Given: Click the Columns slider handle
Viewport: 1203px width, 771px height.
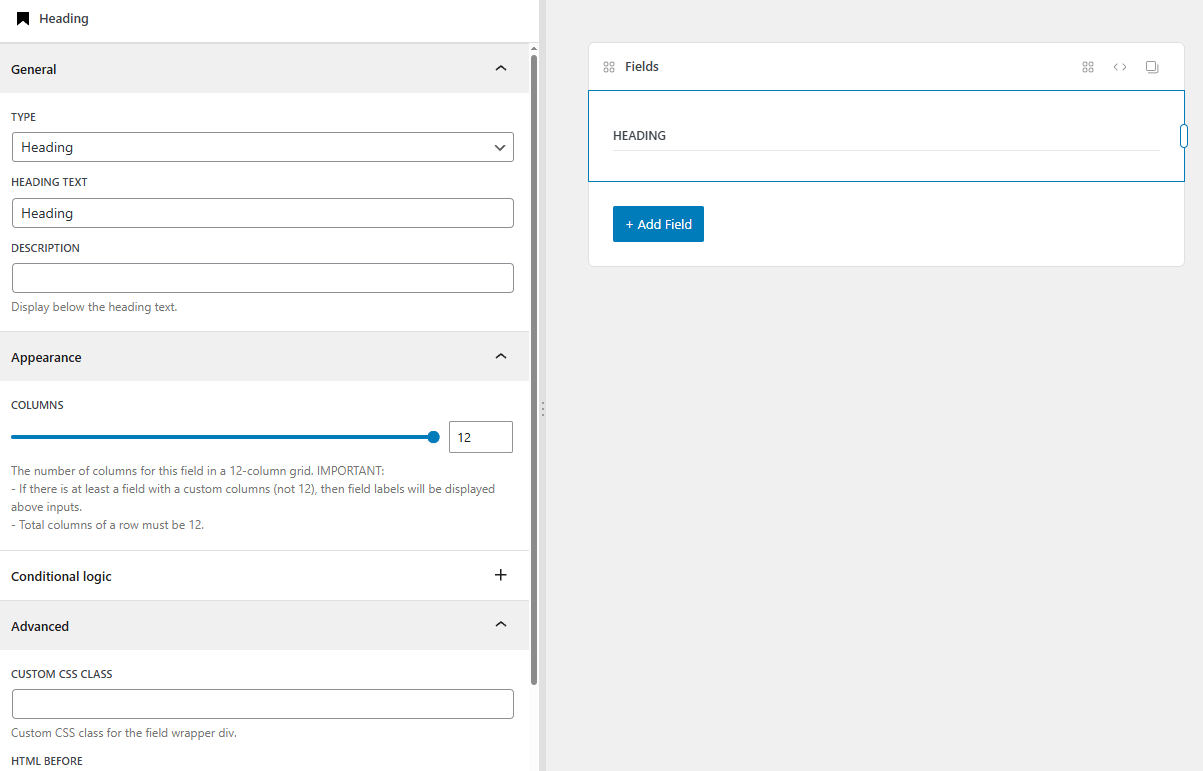Looking at the screenshot, I should [x=433, y=437].
